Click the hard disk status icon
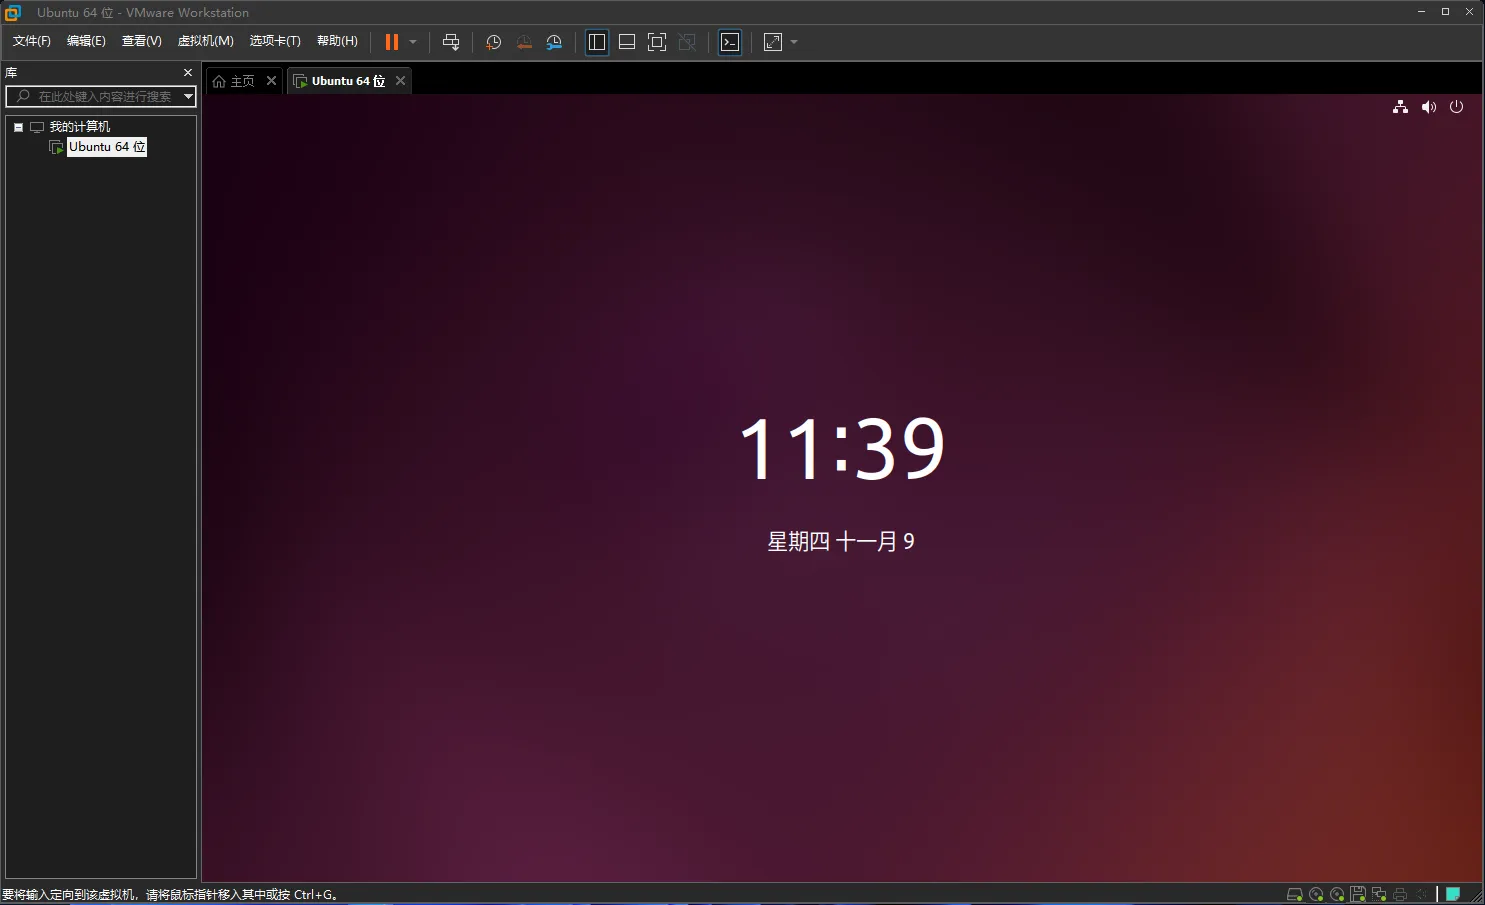 click(1294, 894)
